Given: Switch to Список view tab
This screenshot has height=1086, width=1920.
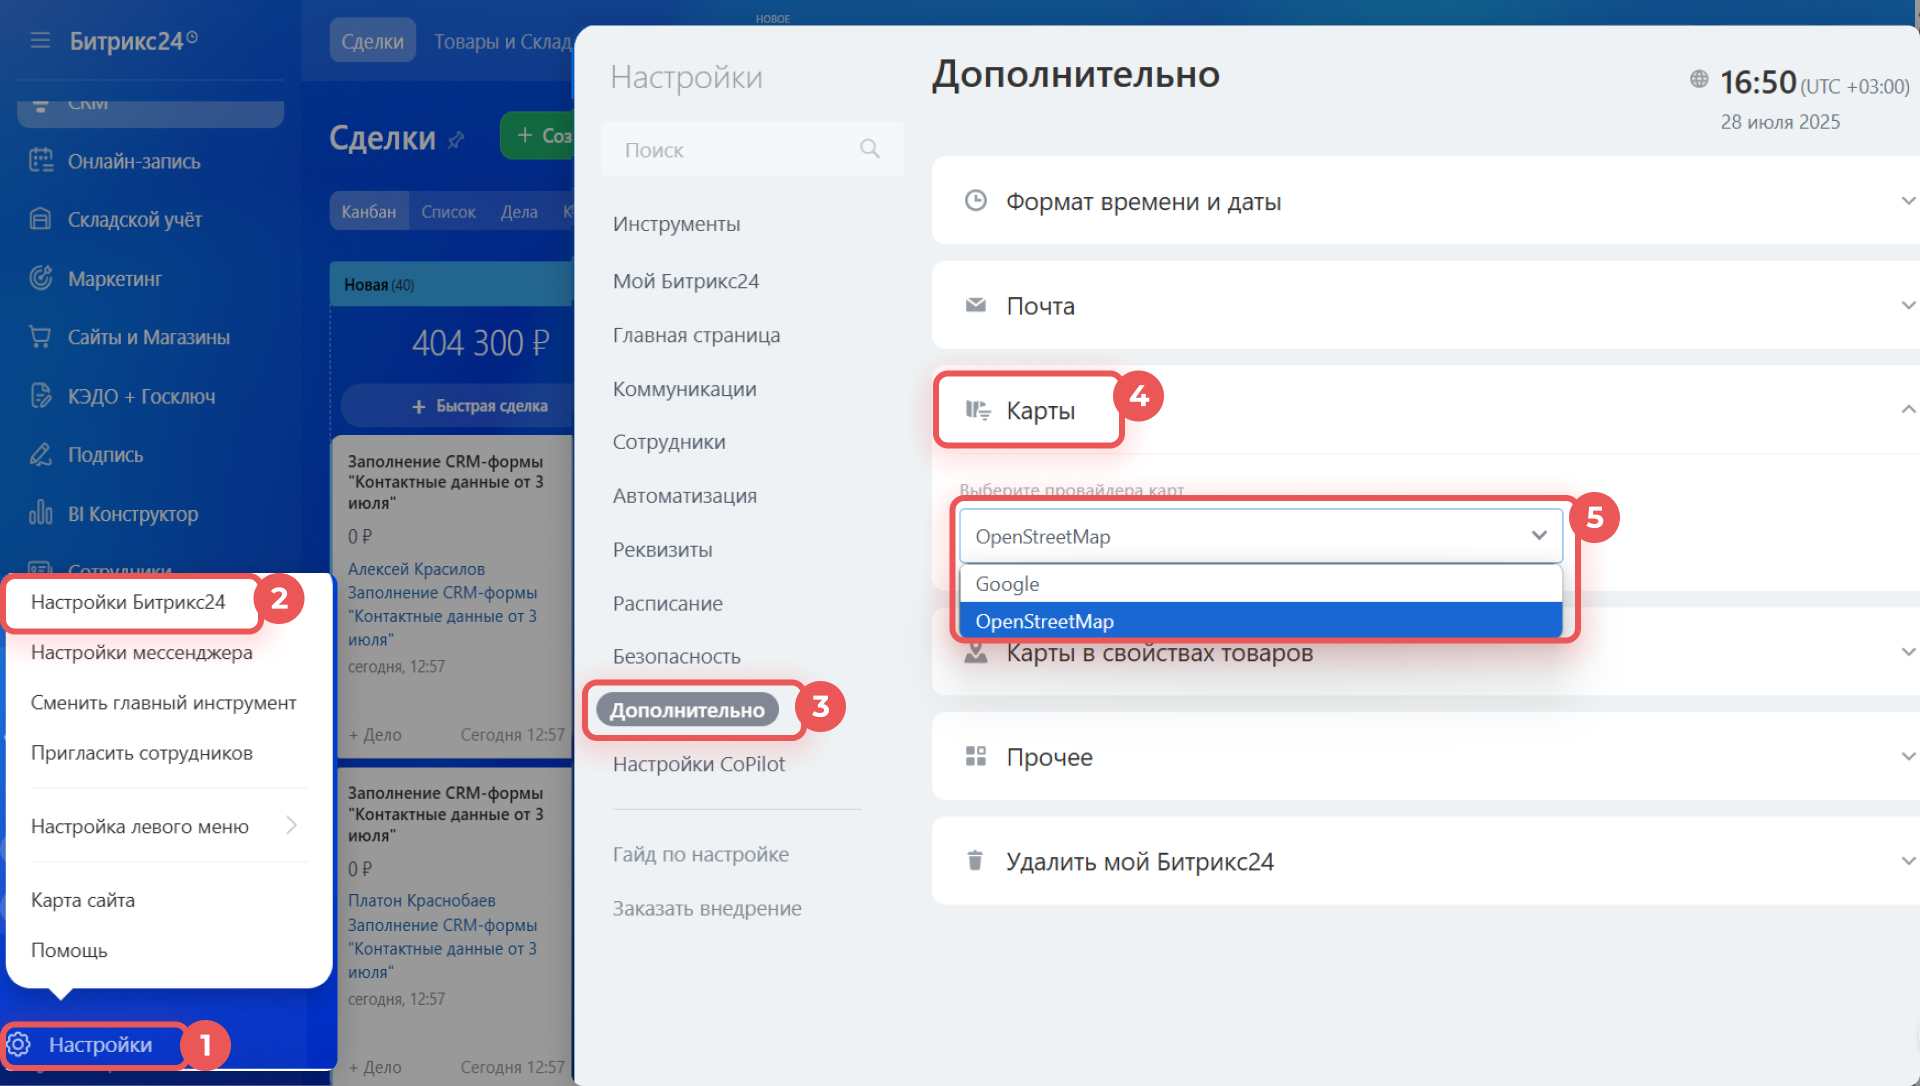Looking at the screenshot, I should coord(448,212).
